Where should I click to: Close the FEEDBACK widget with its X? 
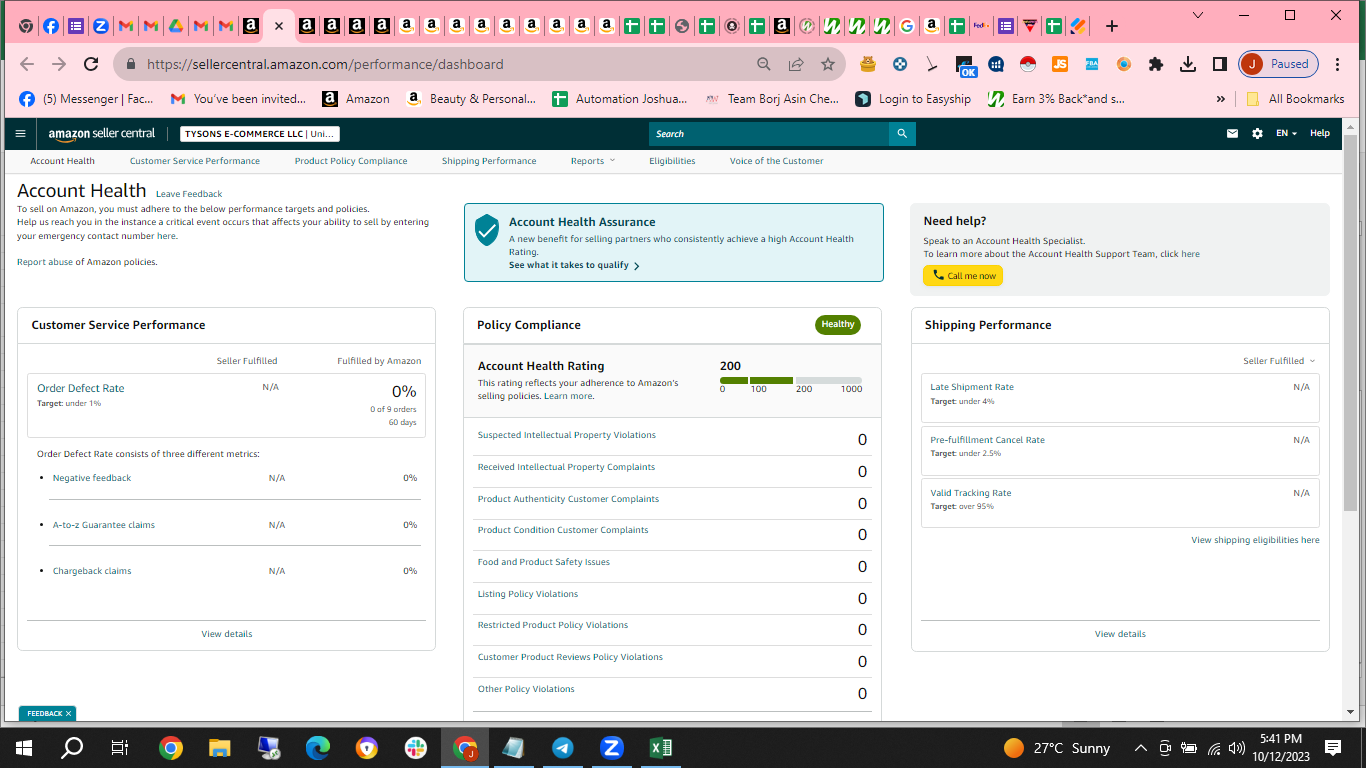click(x=68, y=714)
